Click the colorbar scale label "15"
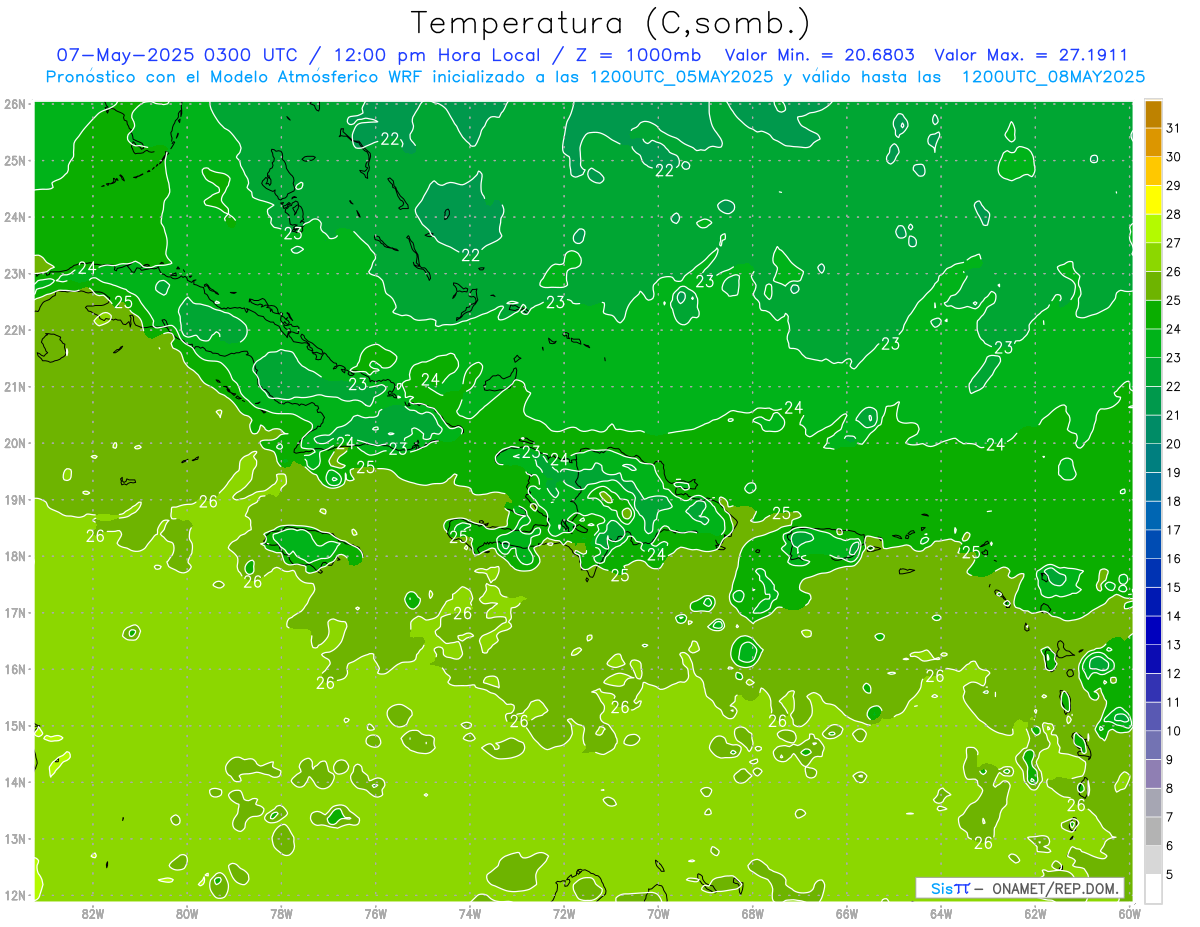This screenshot has width=1200, height=927. pyautogui.click(x=1173, y=587)
